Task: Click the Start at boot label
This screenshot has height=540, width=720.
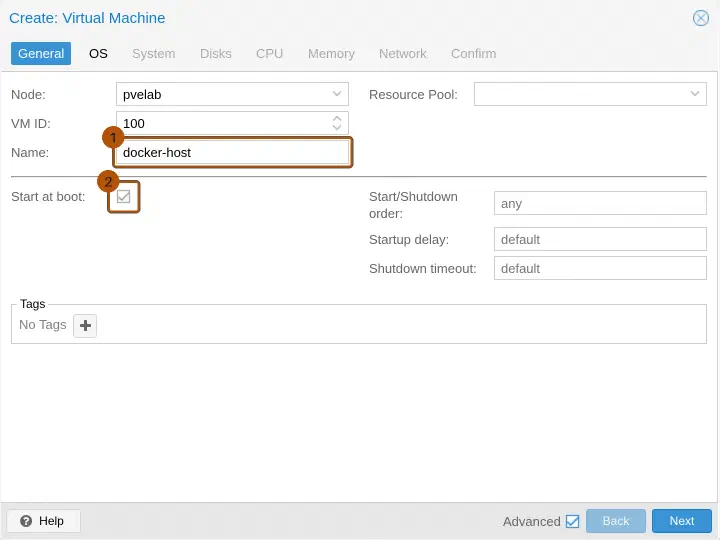Action: [48, 197]
